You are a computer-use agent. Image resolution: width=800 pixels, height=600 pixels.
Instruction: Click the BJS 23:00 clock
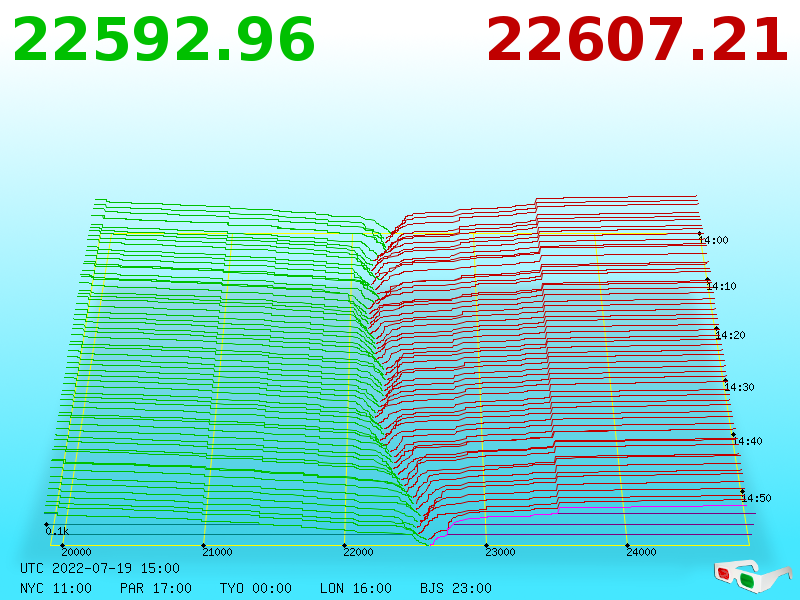456,588
